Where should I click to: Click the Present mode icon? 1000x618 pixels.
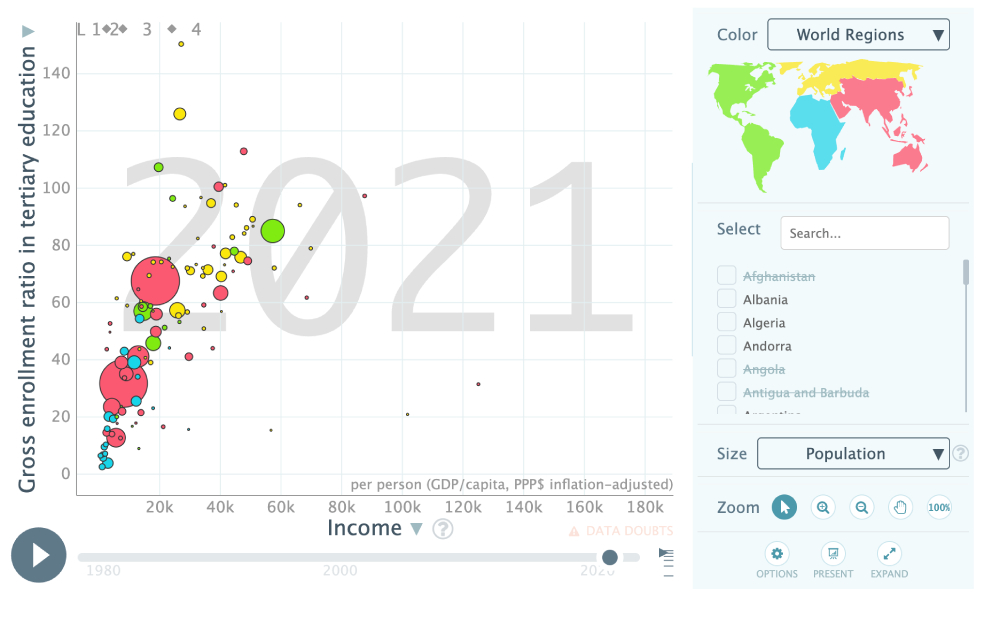[833, 553]
